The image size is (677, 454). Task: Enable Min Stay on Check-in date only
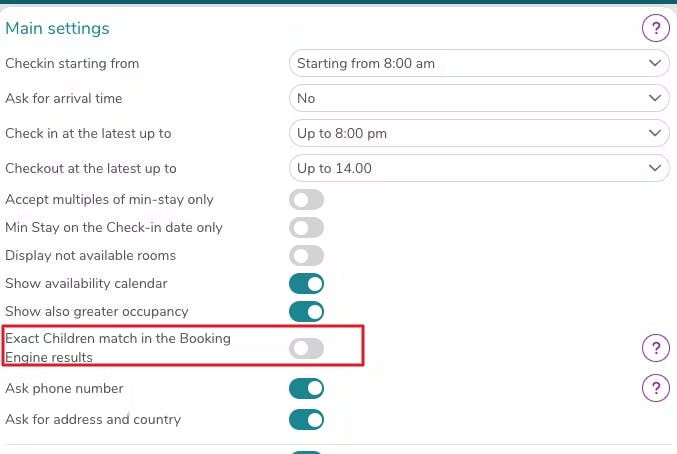coord(307,228)
